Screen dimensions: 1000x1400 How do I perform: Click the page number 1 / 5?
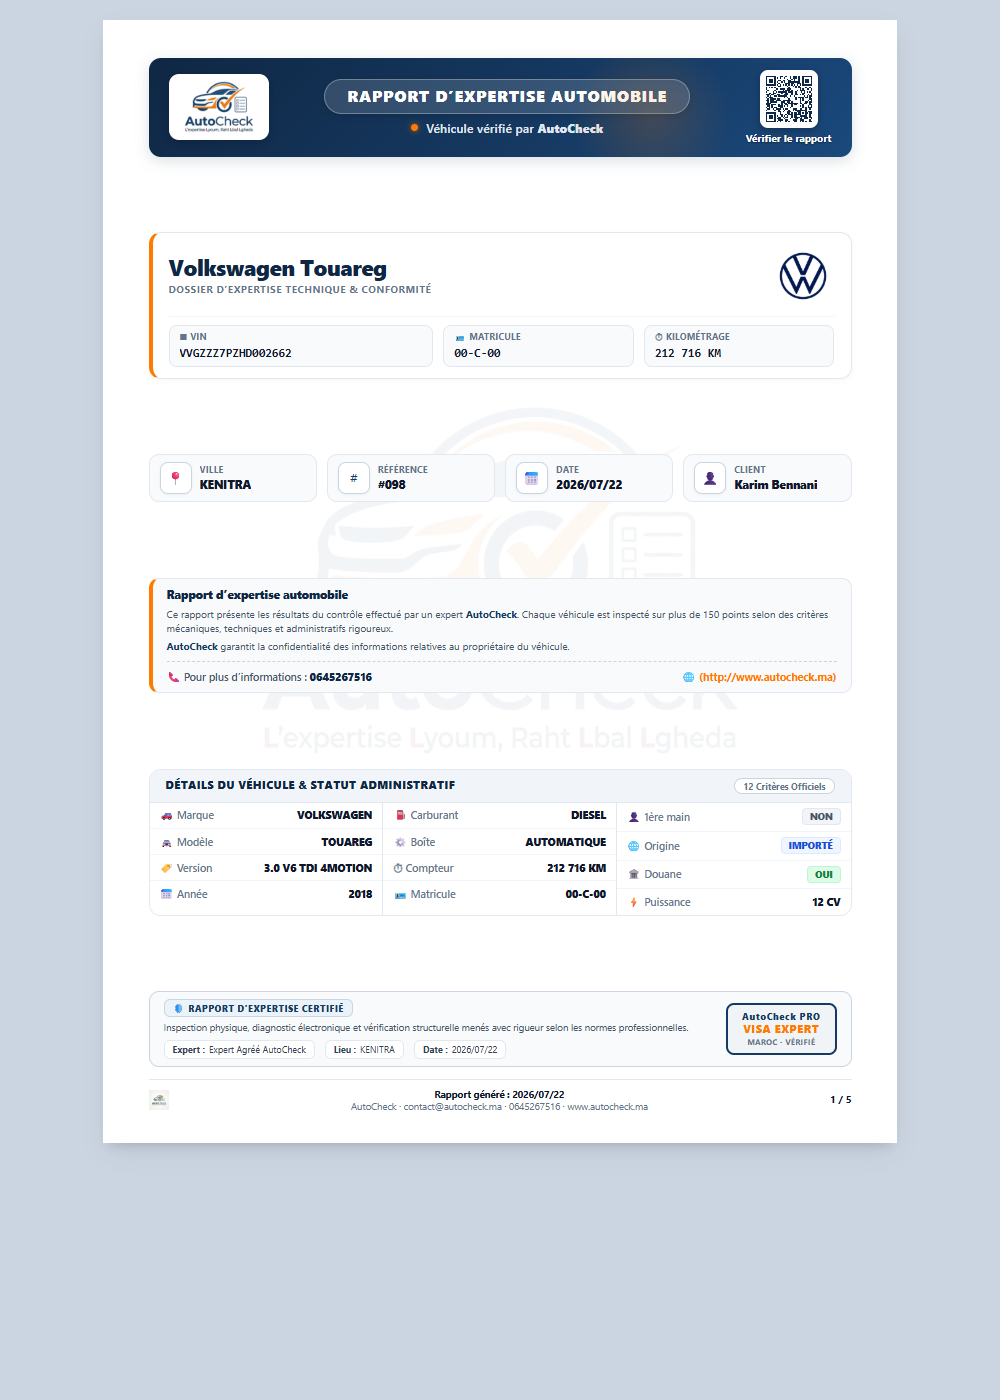(x=841, y=1100)
